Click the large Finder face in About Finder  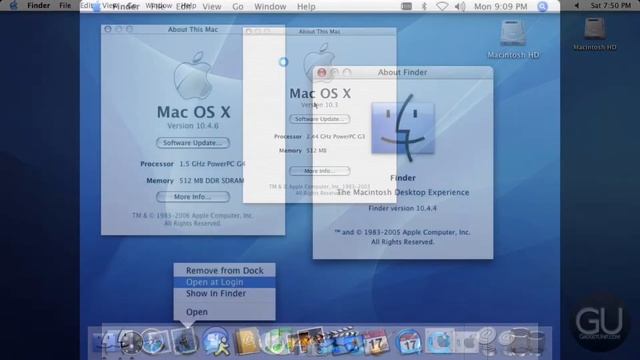[x=403, y=129]
